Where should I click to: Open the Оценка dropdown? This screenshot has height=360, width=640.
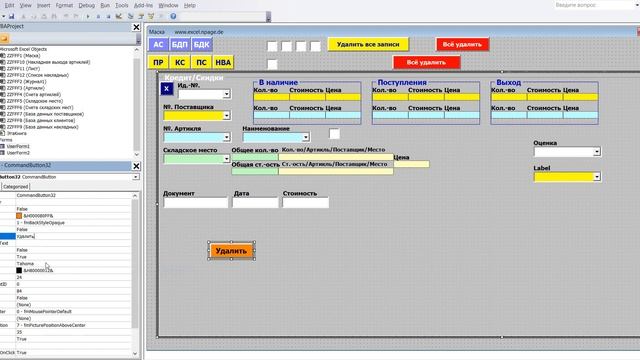(x=597, y=152)
